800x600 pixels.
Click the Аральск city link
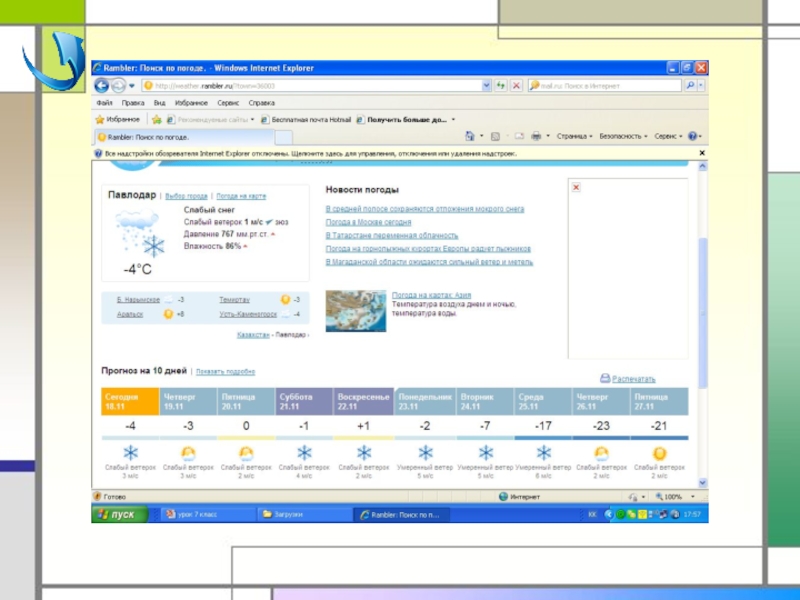130,314
